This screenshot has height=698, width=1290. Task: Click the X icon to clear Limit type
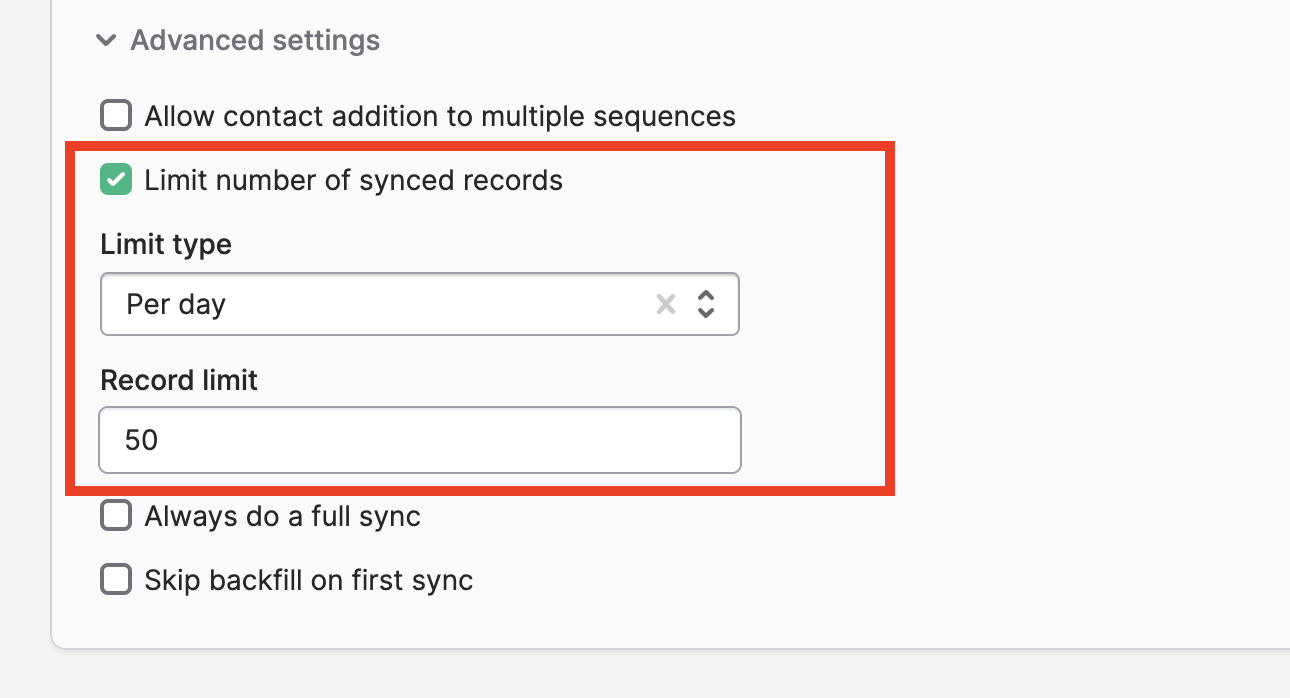click(x=665, y=304)
